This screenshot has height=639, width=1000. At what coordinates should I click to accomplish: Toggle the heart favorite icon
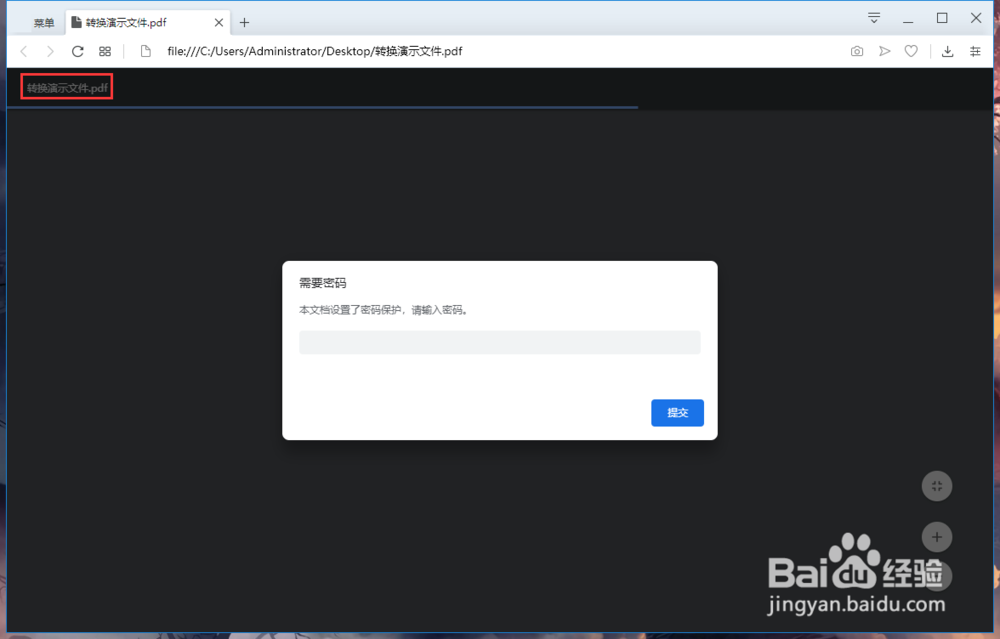(911, 50)
